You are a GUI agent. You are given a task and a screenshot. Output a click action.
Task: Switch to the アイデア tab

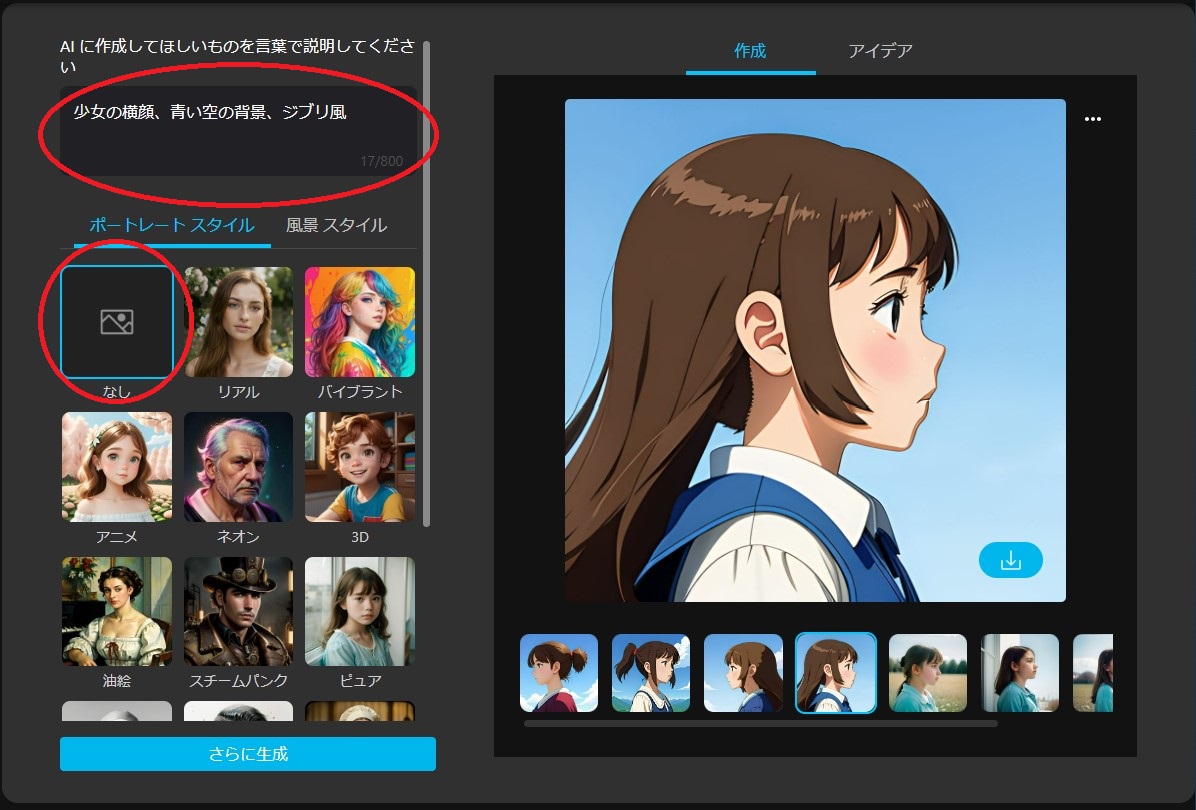(x=880, y=50)
